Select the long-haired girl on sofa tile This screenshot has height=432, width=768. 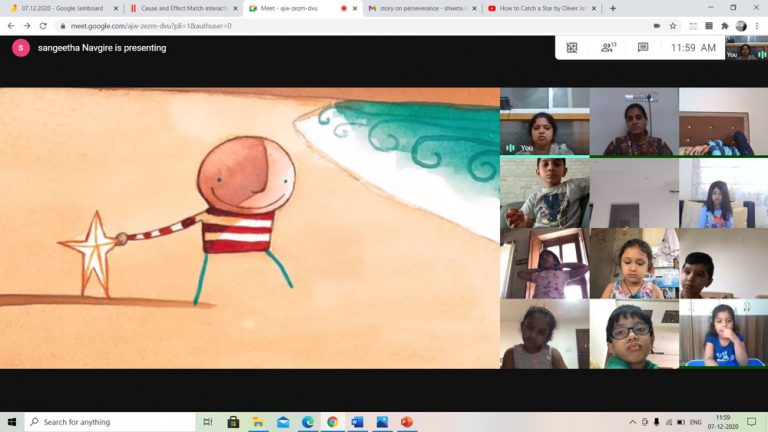click(x=723, y=192)
